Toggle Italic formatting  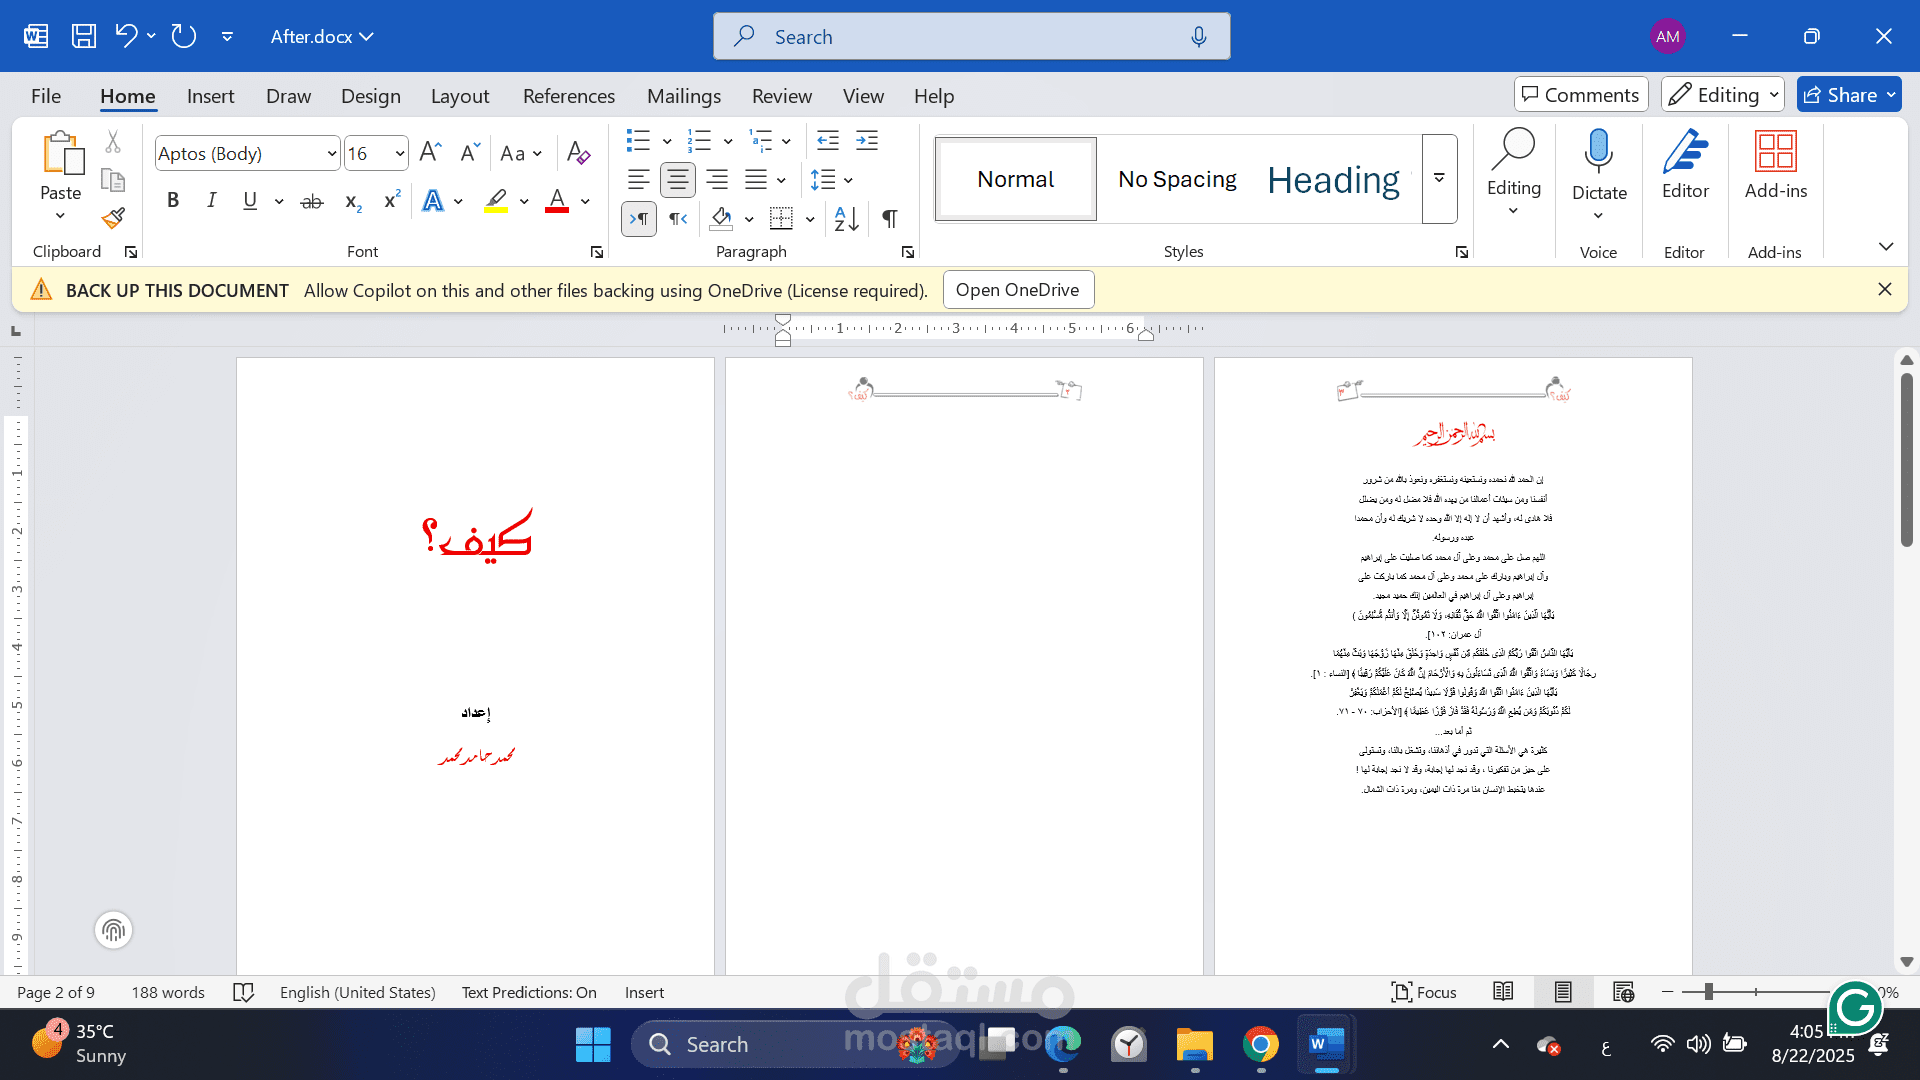pyautogui.click(x=212, y=201)
